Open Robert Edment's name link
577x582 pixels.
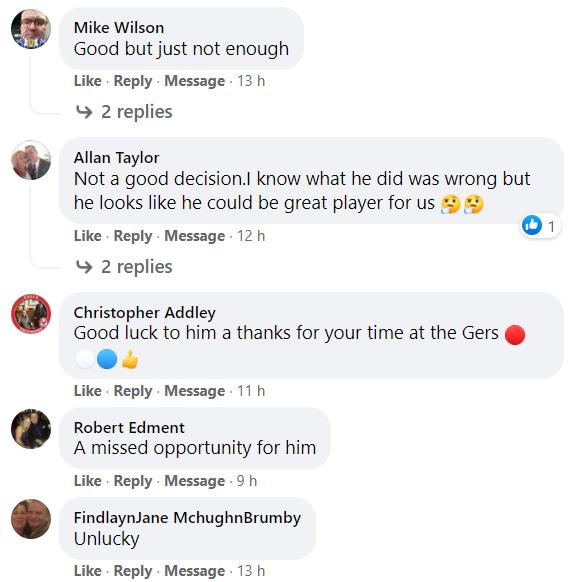[x=129, y=428]
